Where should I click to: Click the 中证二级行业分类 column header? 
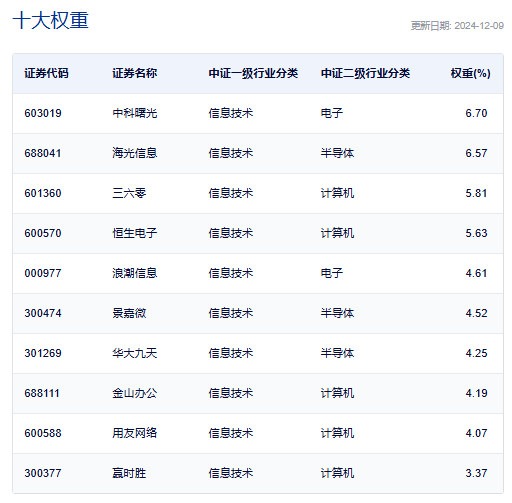coord(365,73)
